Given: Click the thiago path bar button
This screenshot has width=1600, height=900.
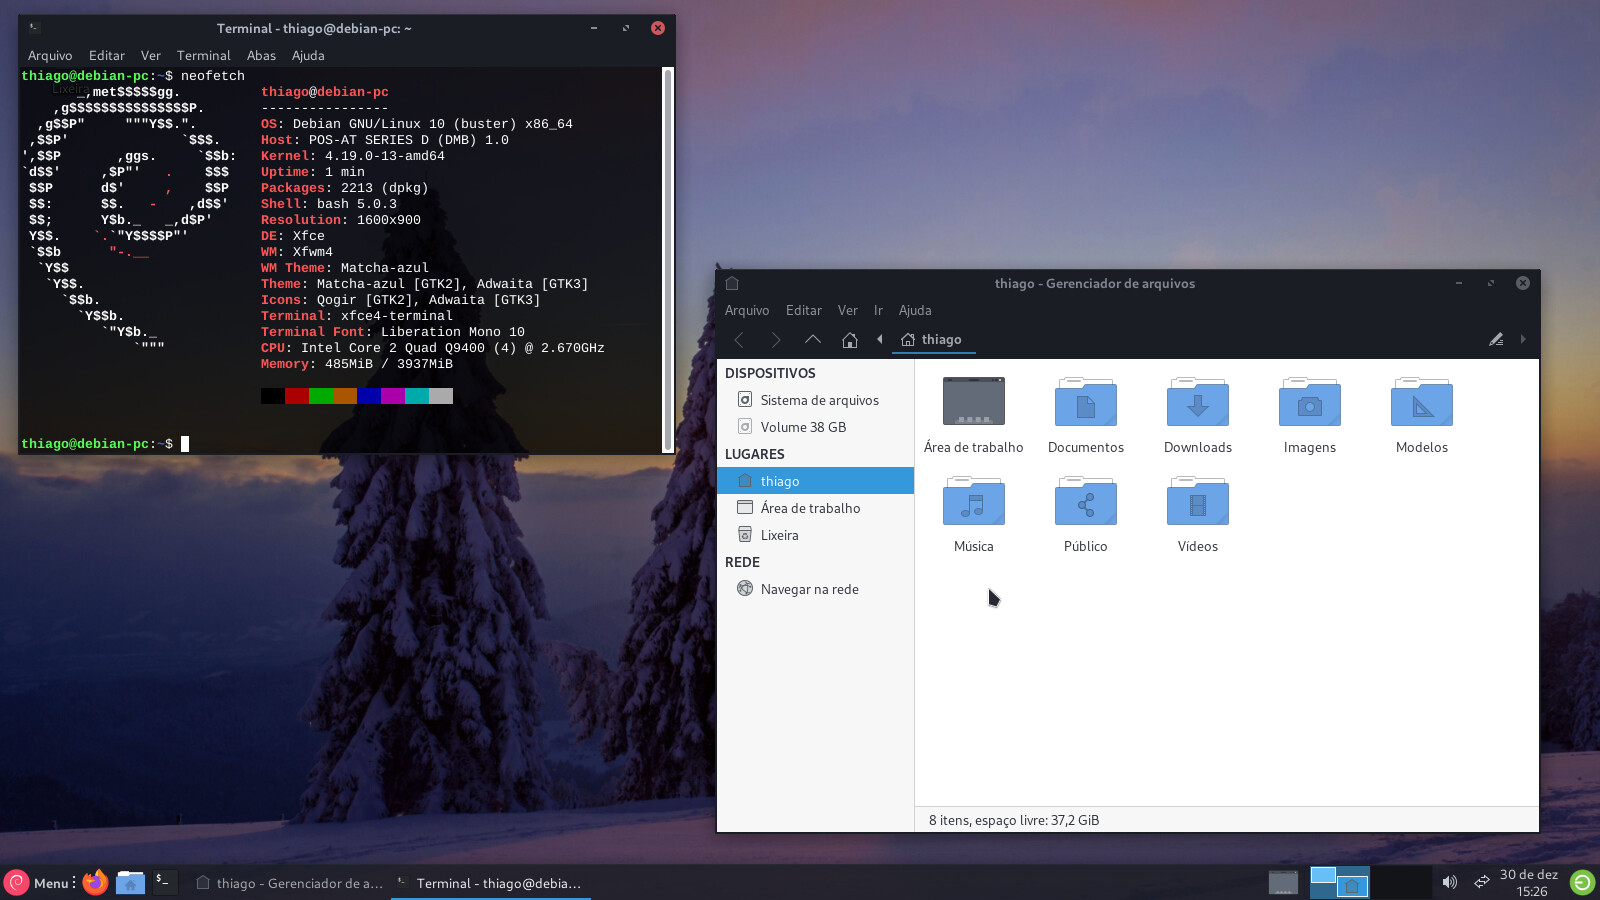Looking at the screenshot, I should pyautogui.click(x=932, y=340).
